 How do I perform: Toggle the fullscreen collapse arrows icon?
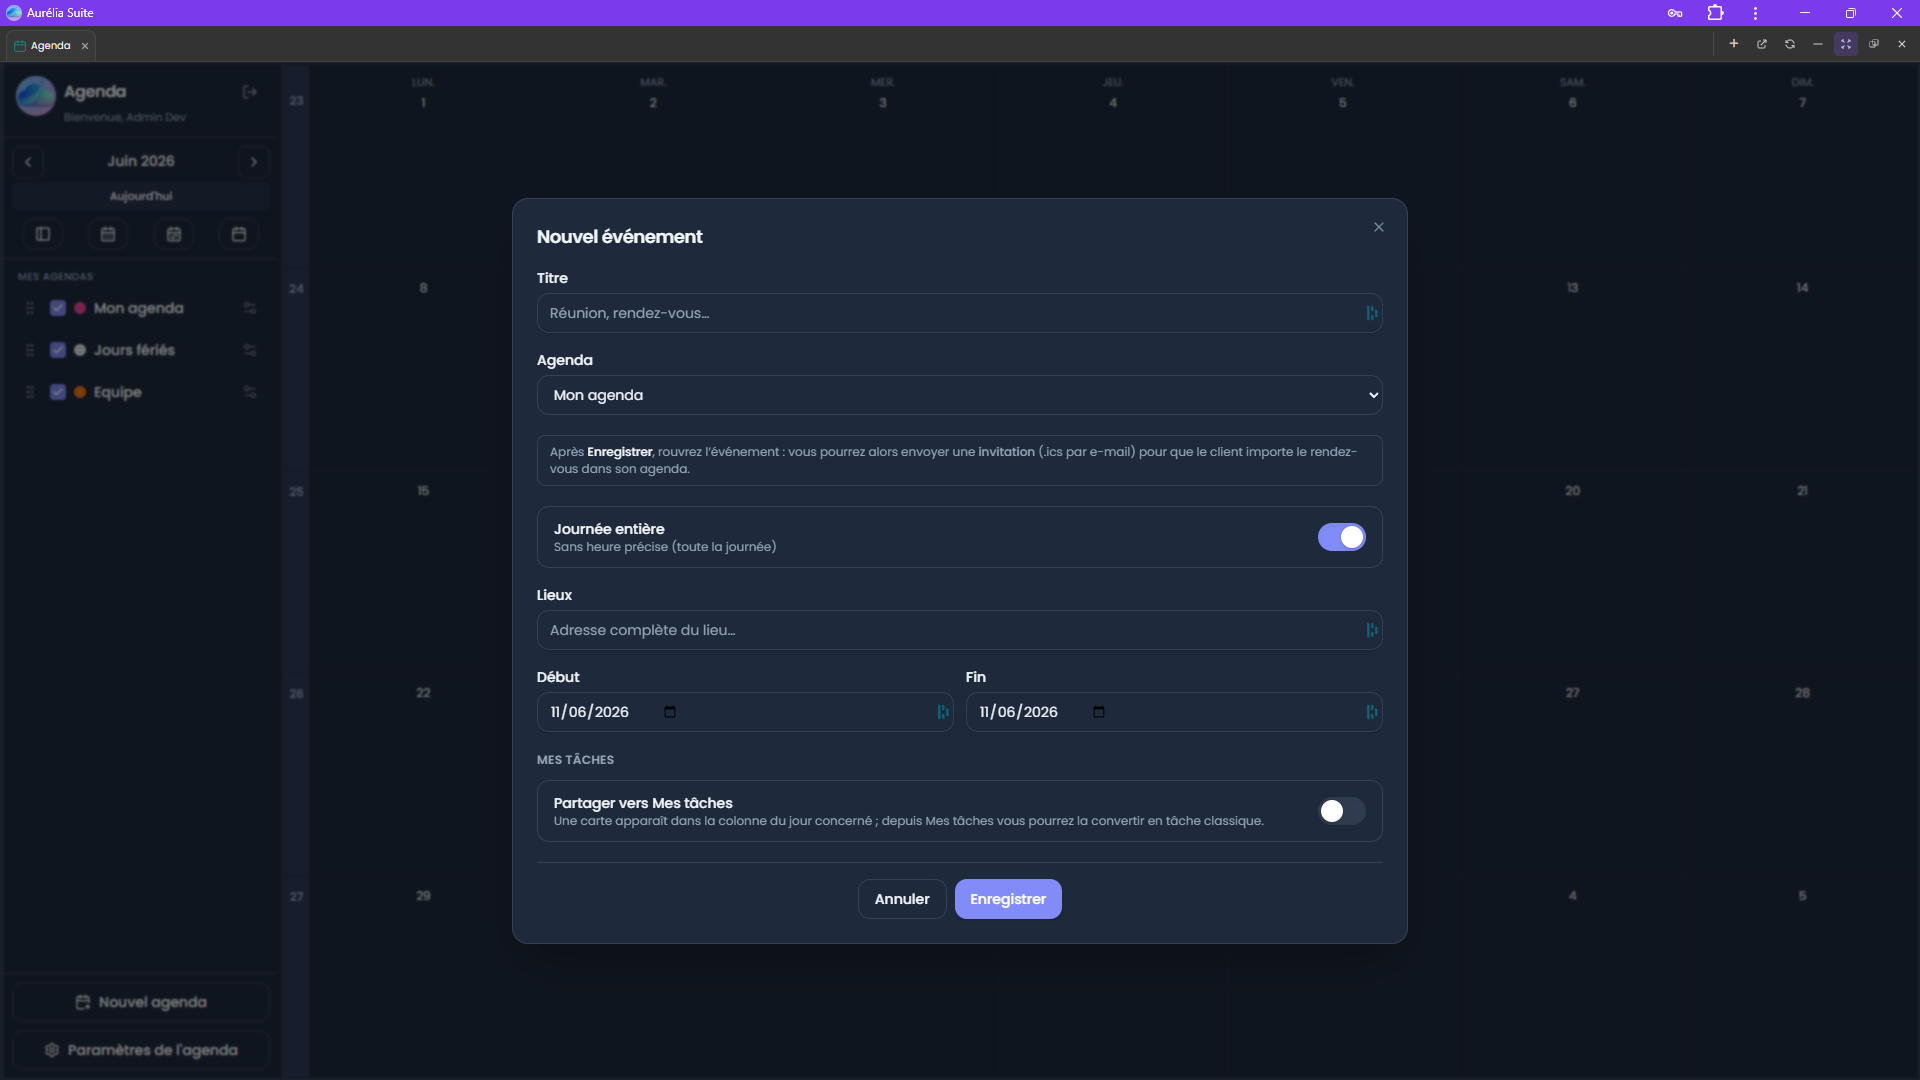click(x=1846, y=44)
